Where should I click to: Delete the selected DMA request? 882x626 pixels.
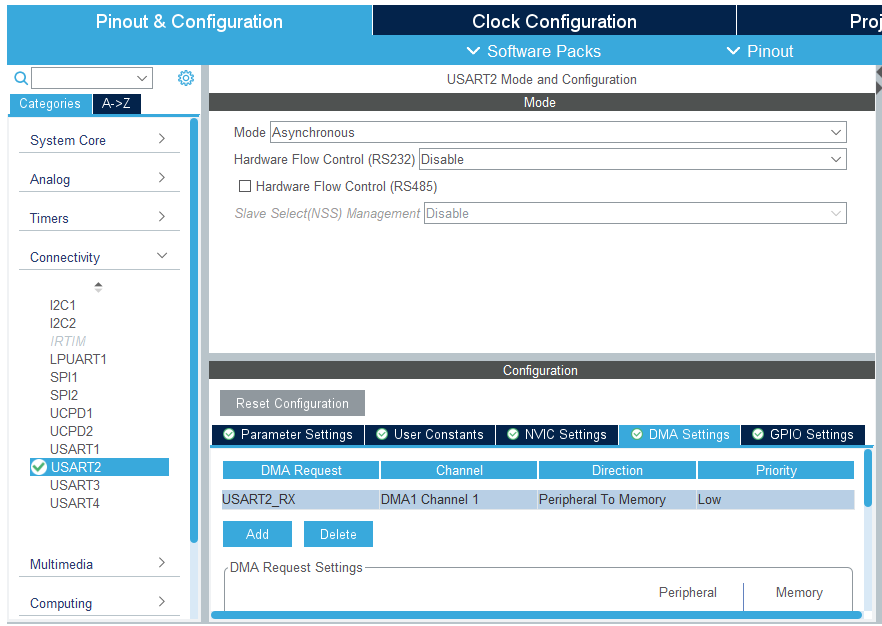[x=338, y=534]
